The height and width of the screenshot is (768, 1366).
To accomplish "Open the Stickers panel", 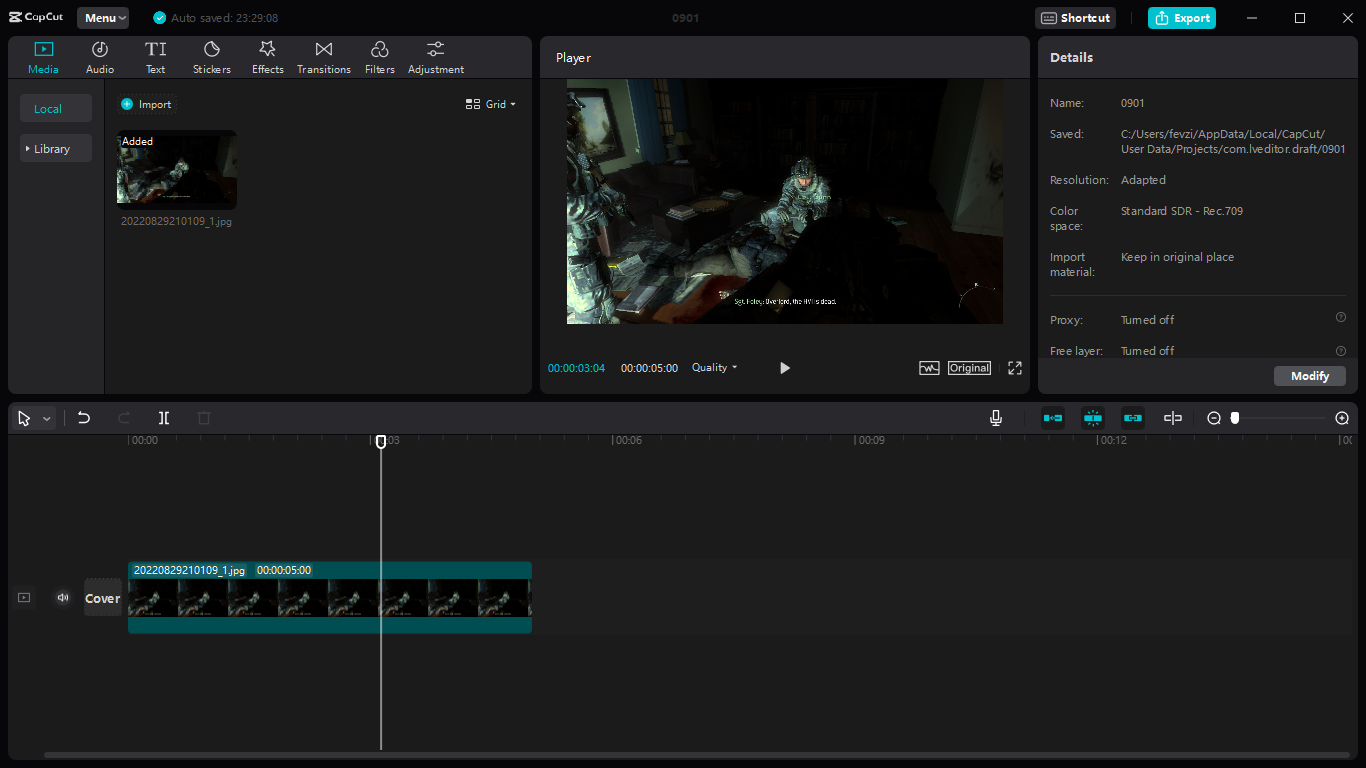I will [x=212, y=58].
